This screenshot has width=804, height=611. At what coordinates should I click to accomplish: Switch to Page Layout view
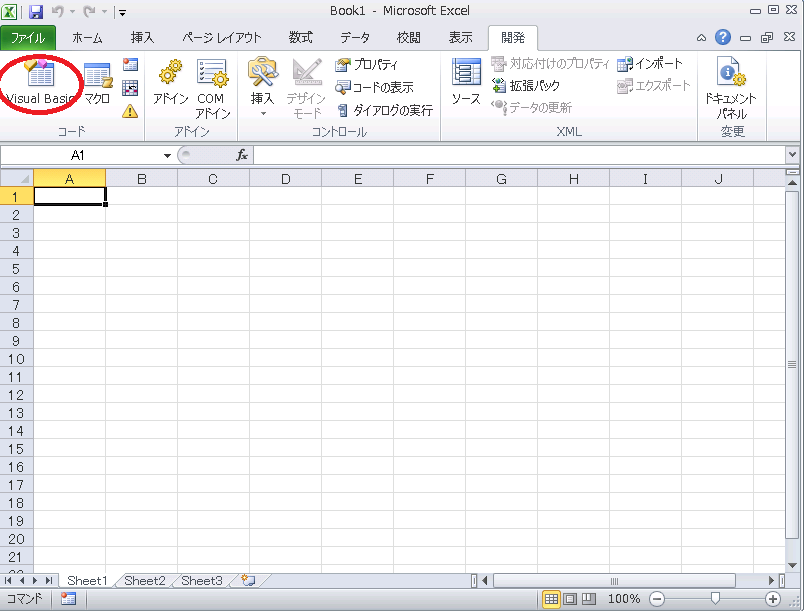pyautogui.click(x=570, y=599)
